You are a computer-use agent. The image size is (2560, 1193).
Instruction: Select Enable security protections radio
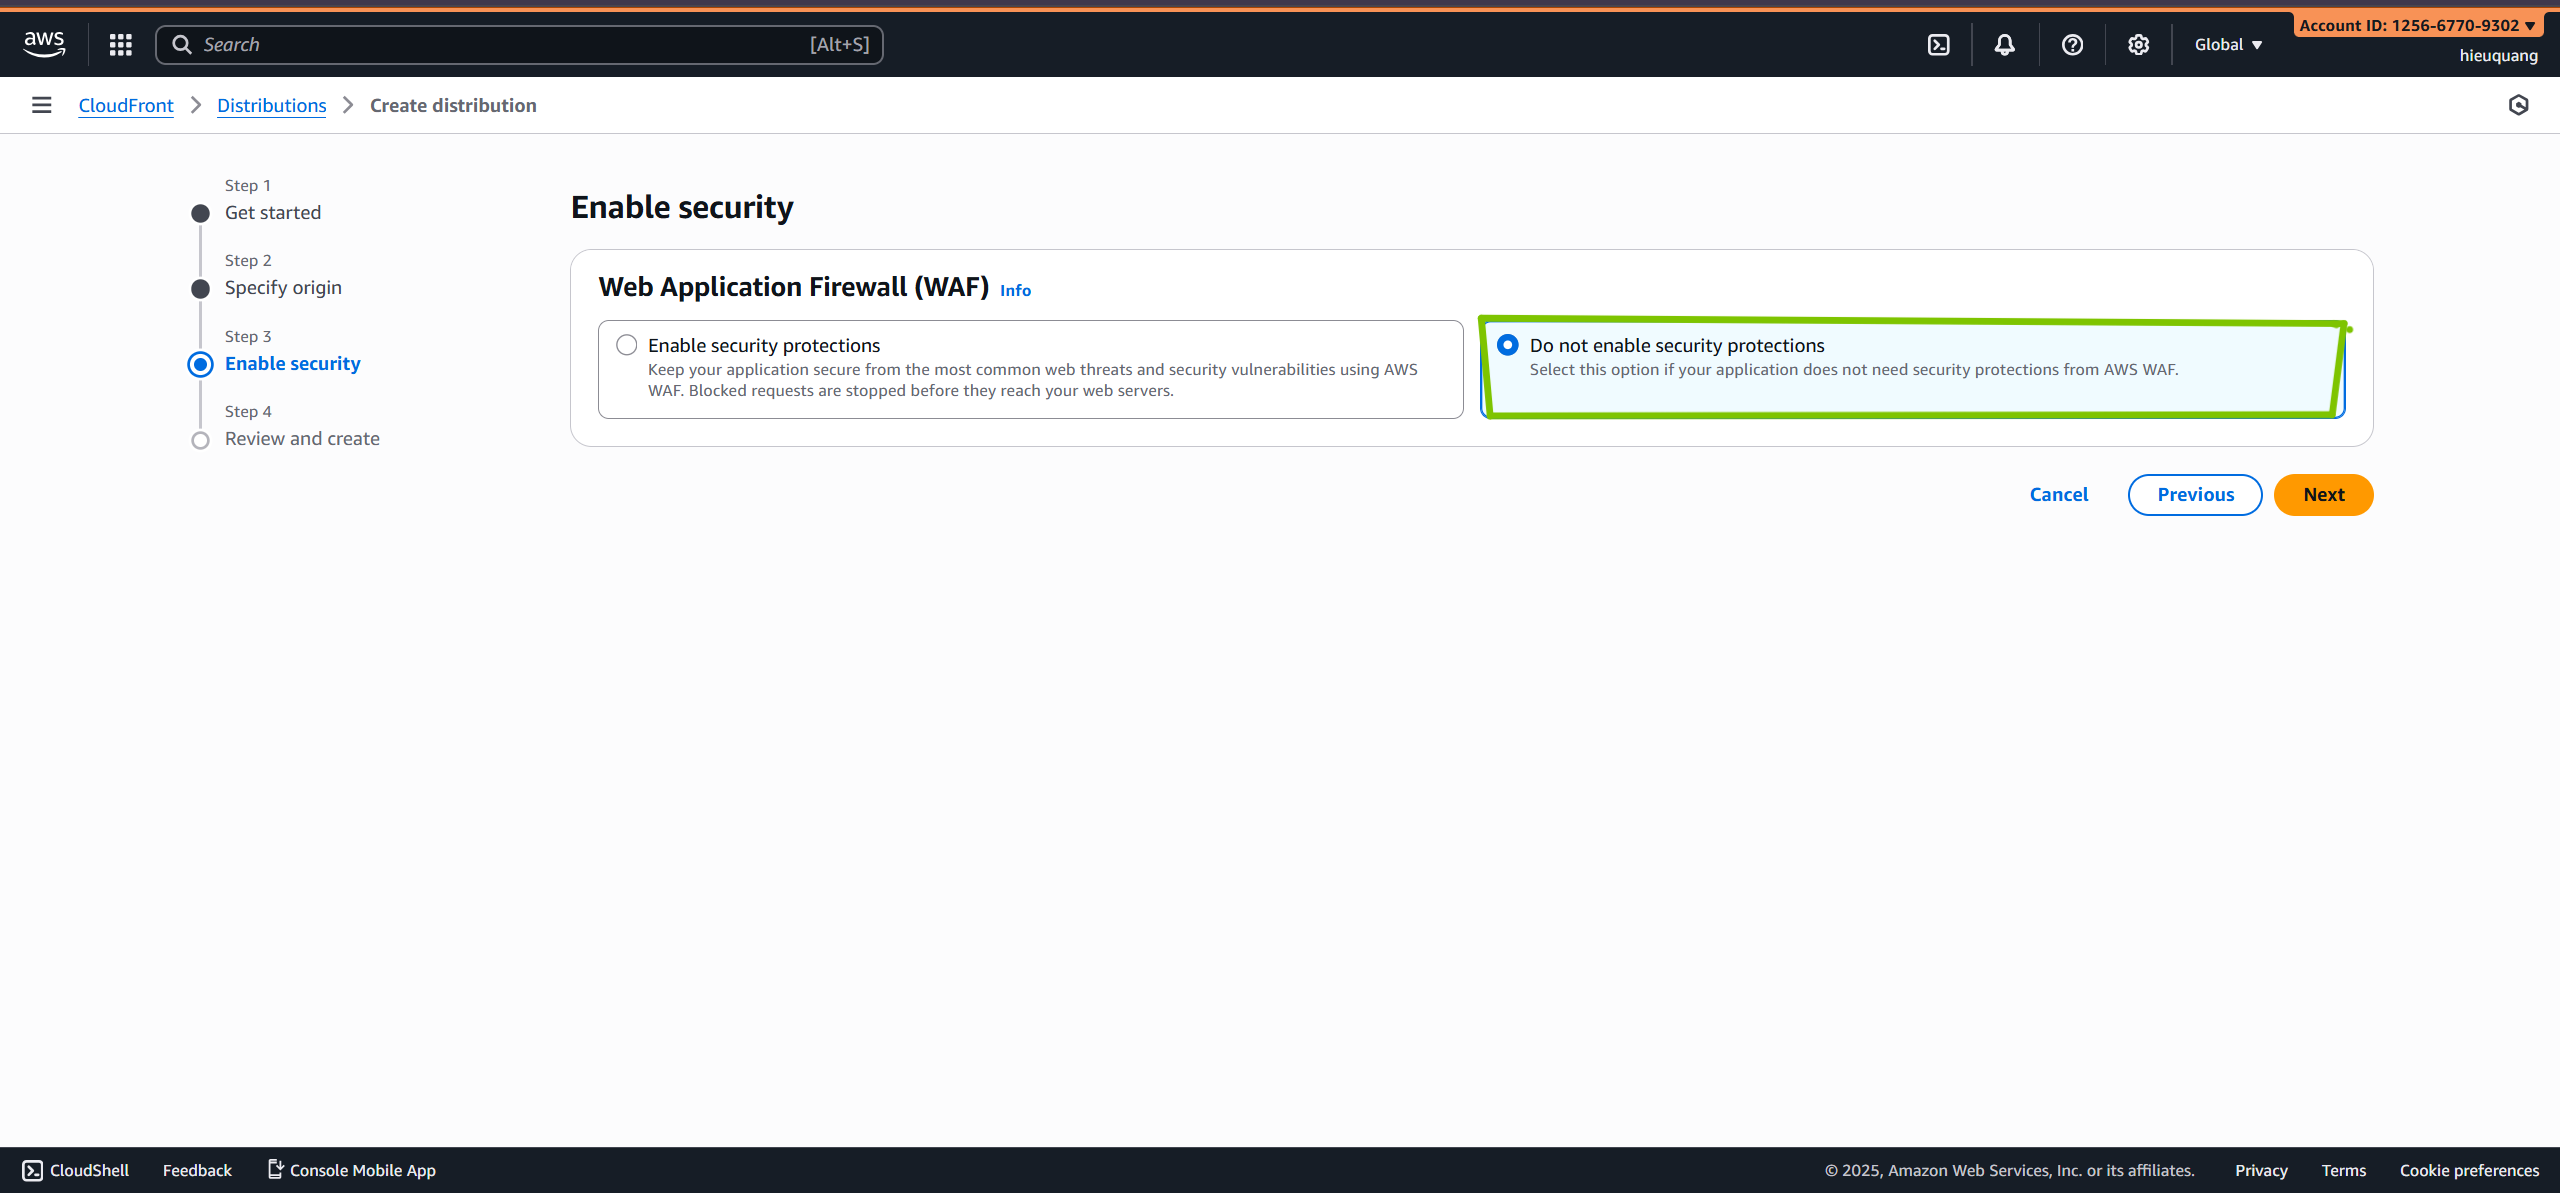[627, 345]
